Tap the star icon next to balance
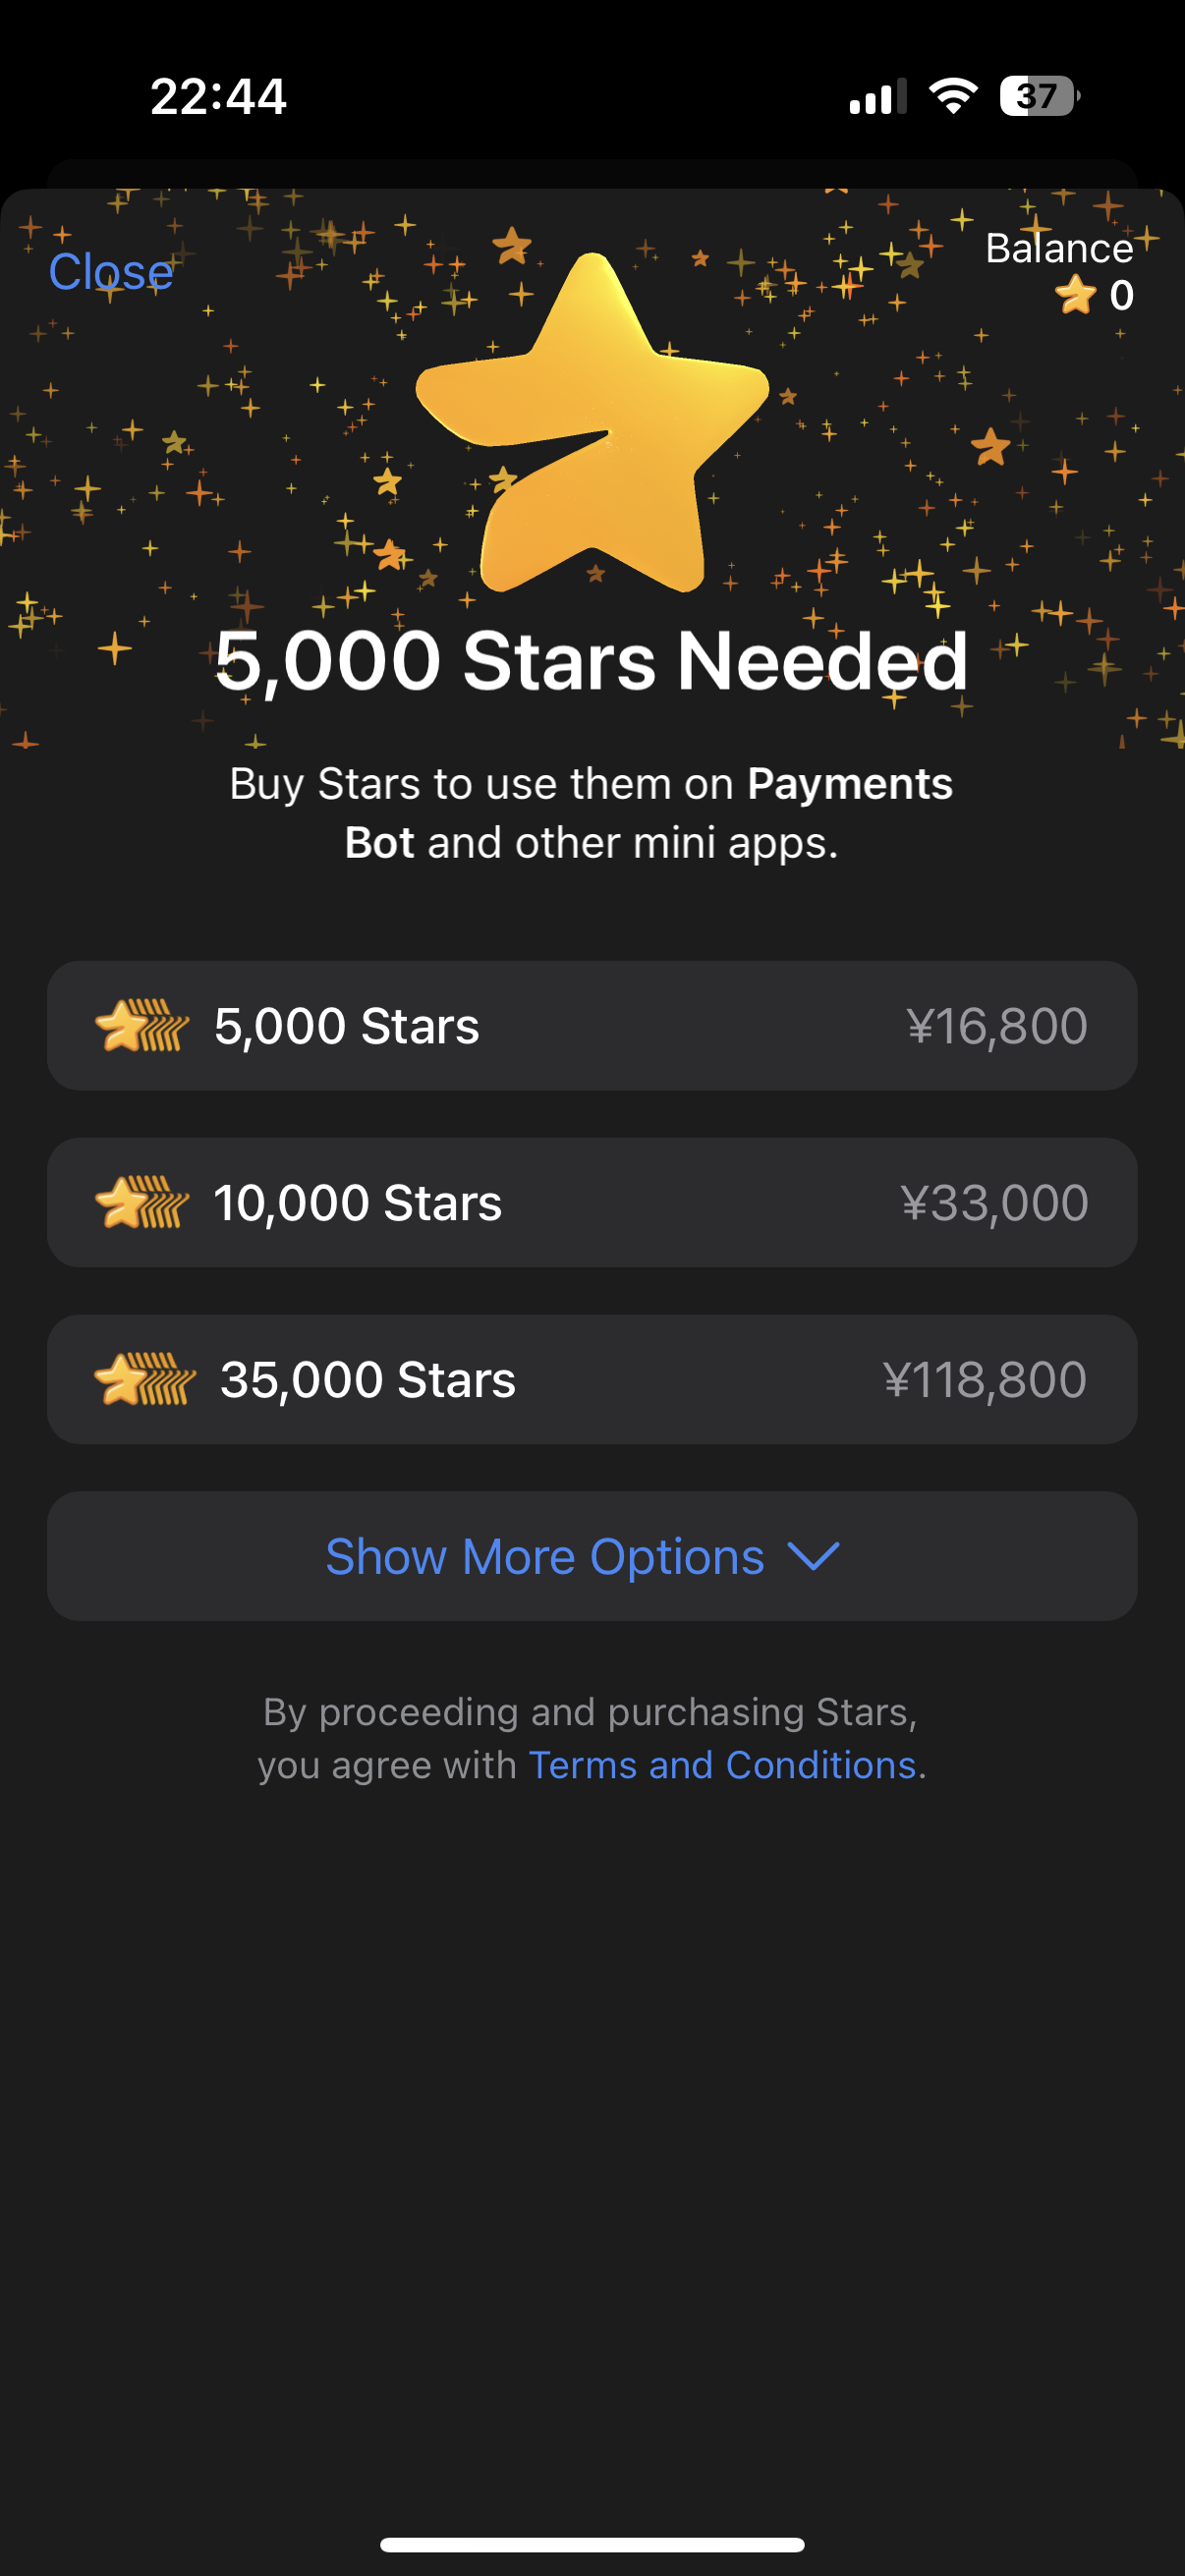Viewport: 1185px width, 2576px height. pos(1075,295)
